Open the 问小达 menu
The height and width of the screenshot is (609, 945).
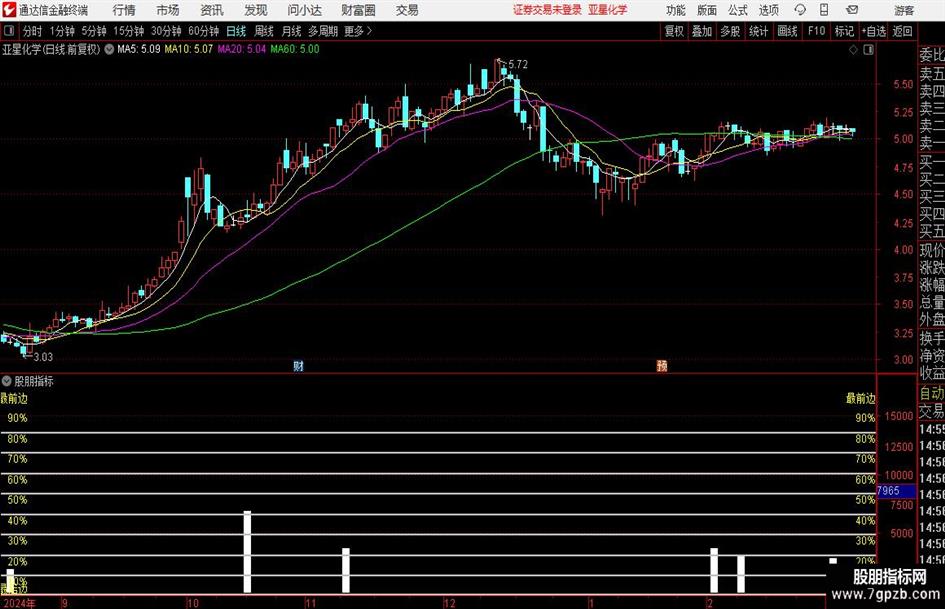tap(304, 10)
